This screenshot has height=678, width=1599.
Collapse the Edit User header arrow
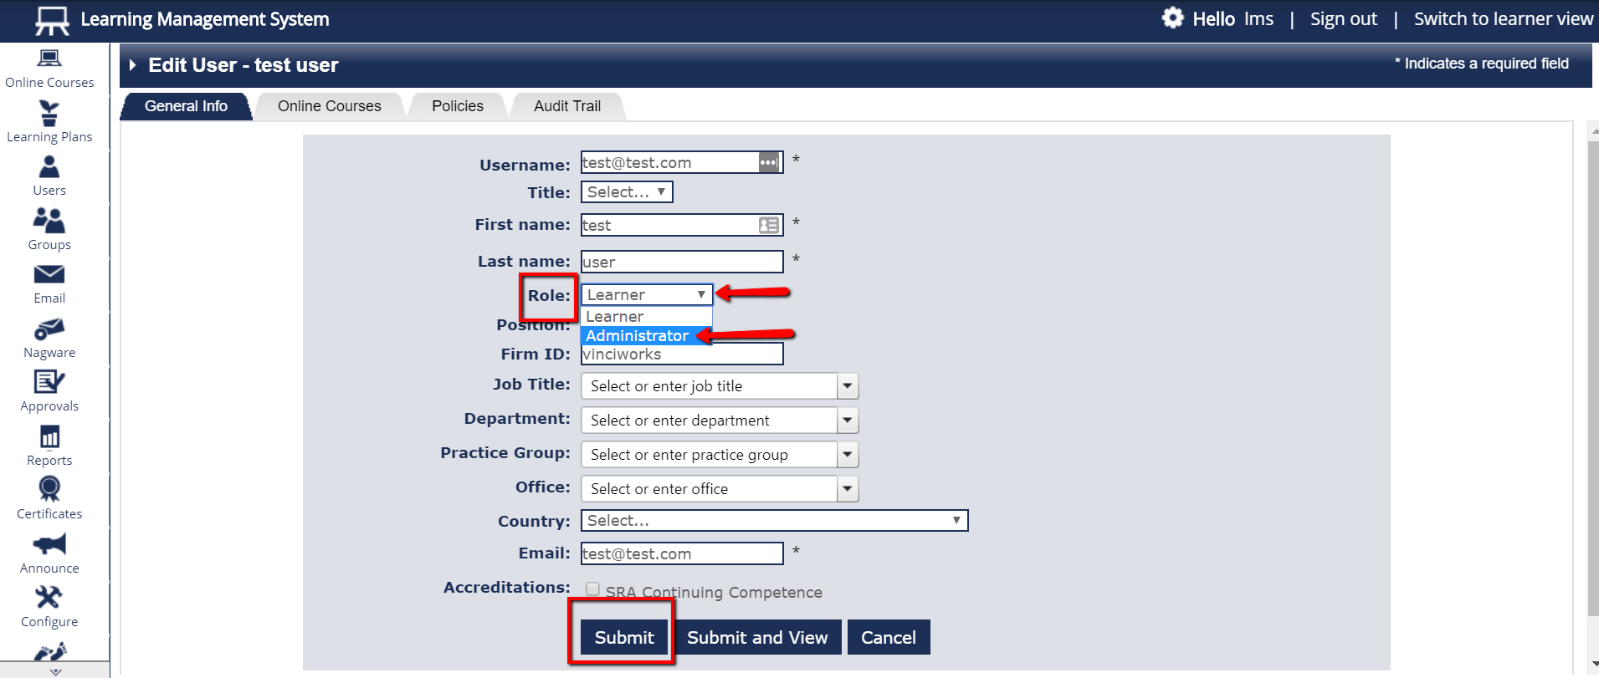(x=132, y=65)
